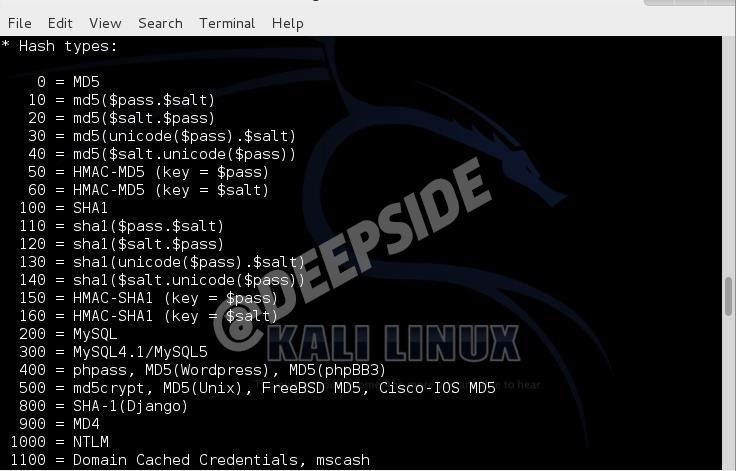Click the scrollbar track above the thumb
This screenshot has height=471, width=736.
[728, 156]
